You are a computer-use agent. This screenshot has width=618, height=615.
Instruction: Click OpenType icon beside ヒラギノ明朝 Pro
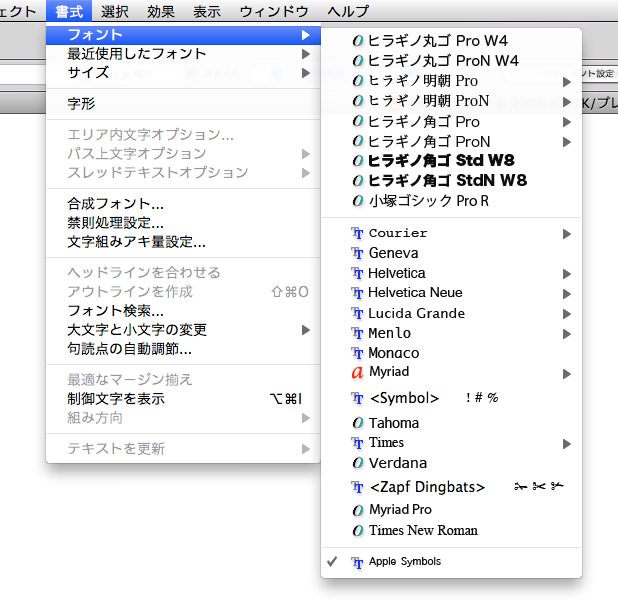357,81
